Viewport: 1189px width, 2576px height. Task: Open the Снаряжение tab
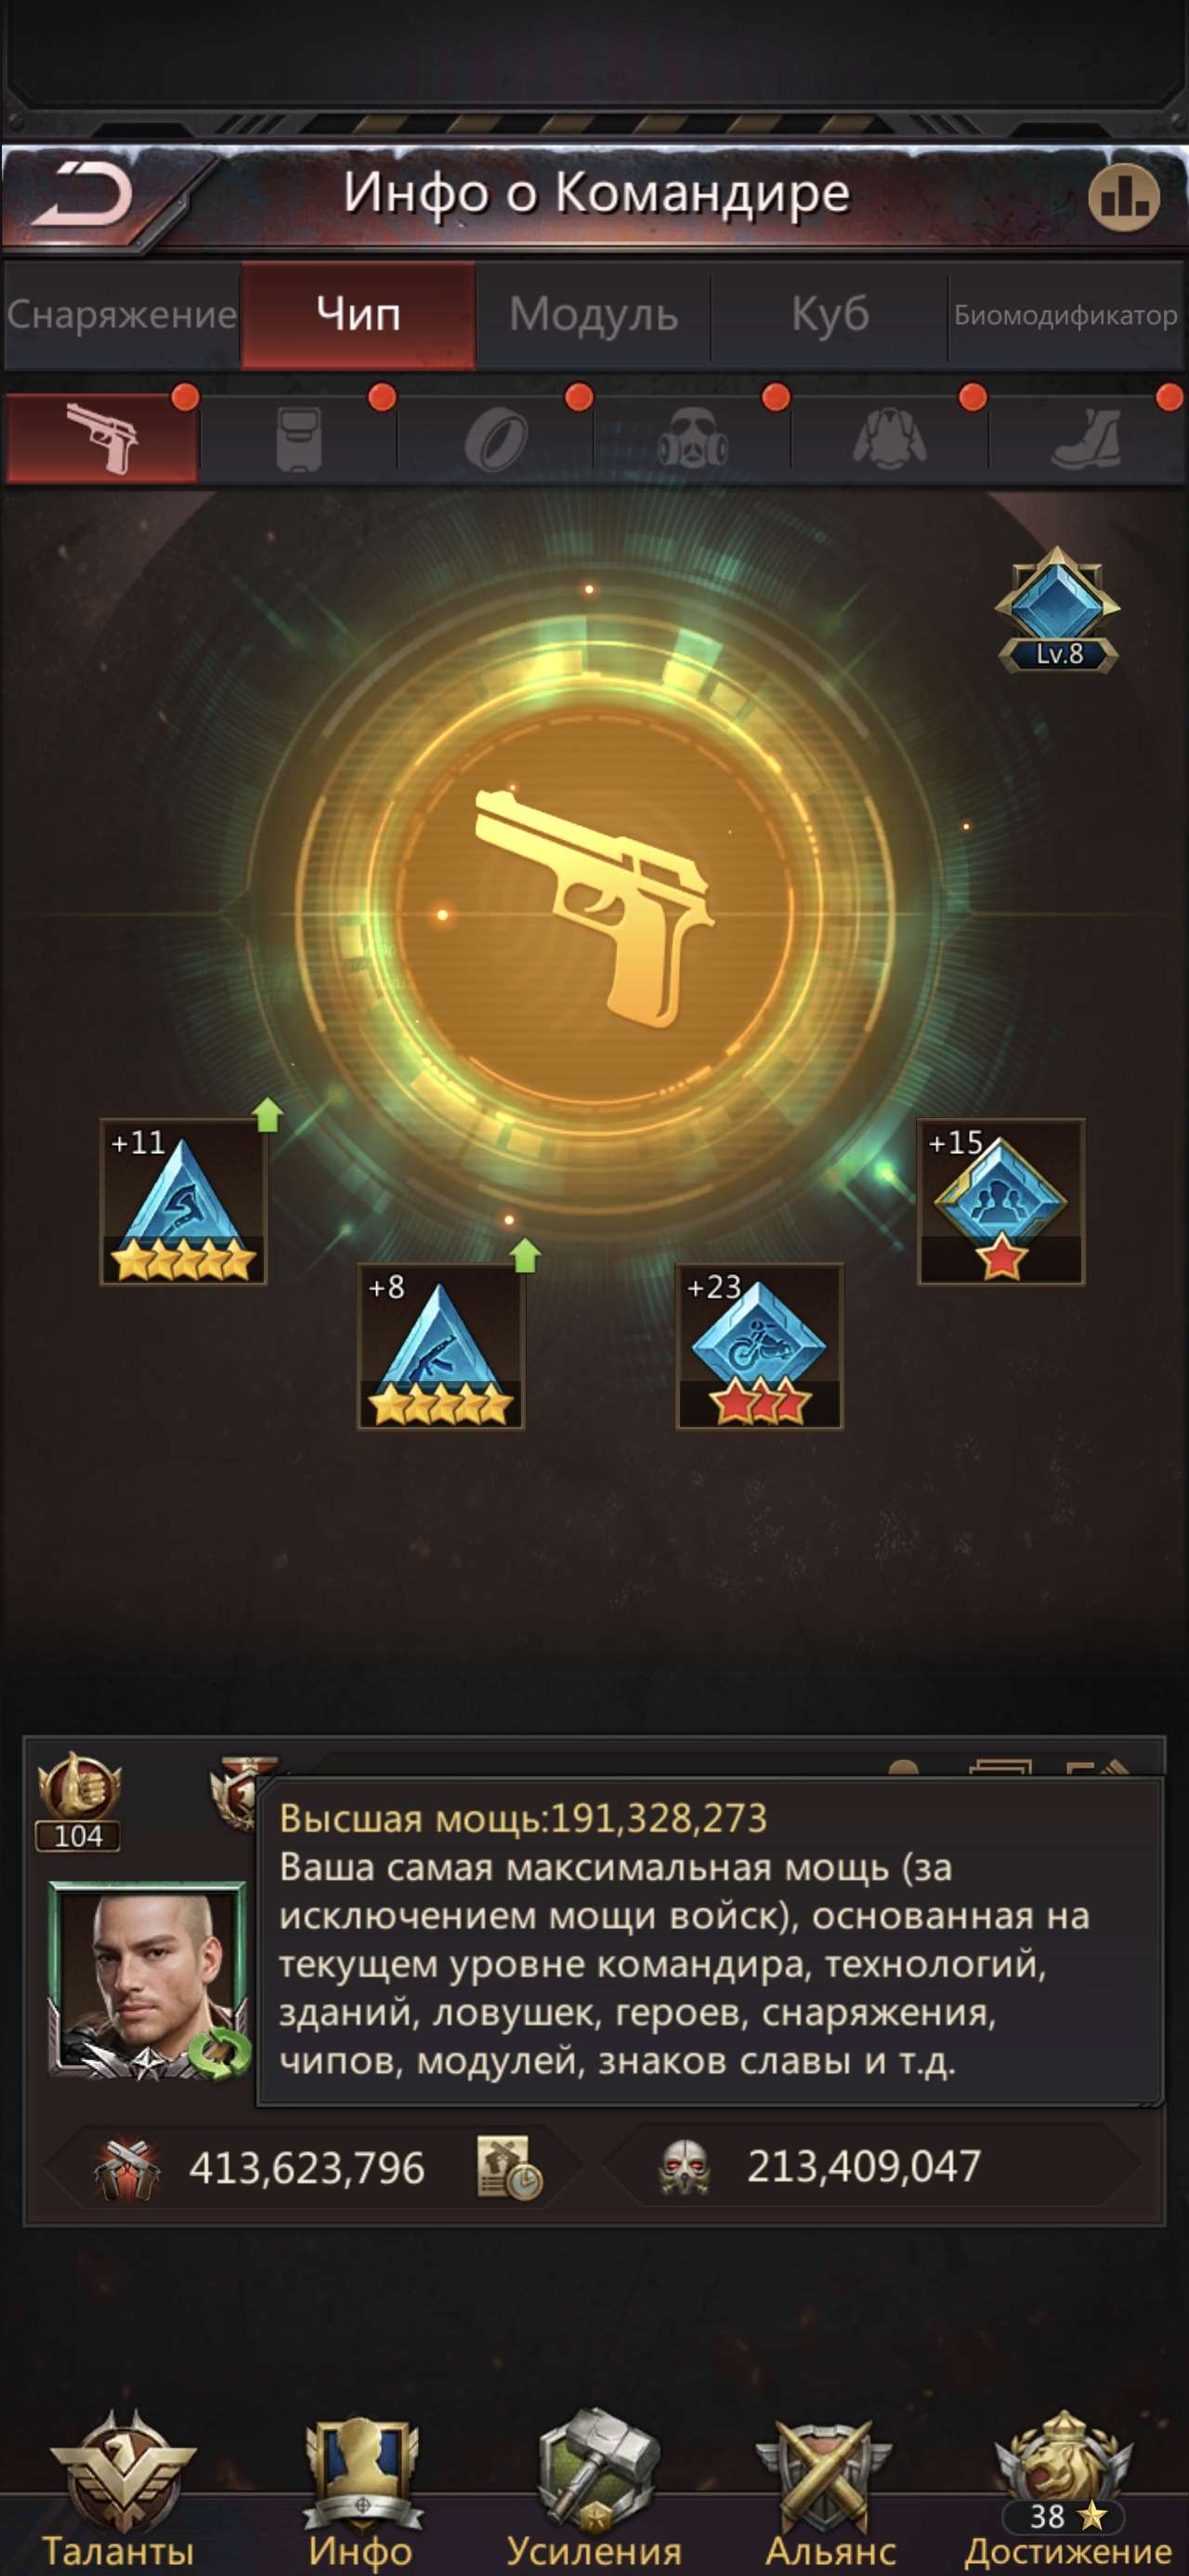(x=121, y=315)
